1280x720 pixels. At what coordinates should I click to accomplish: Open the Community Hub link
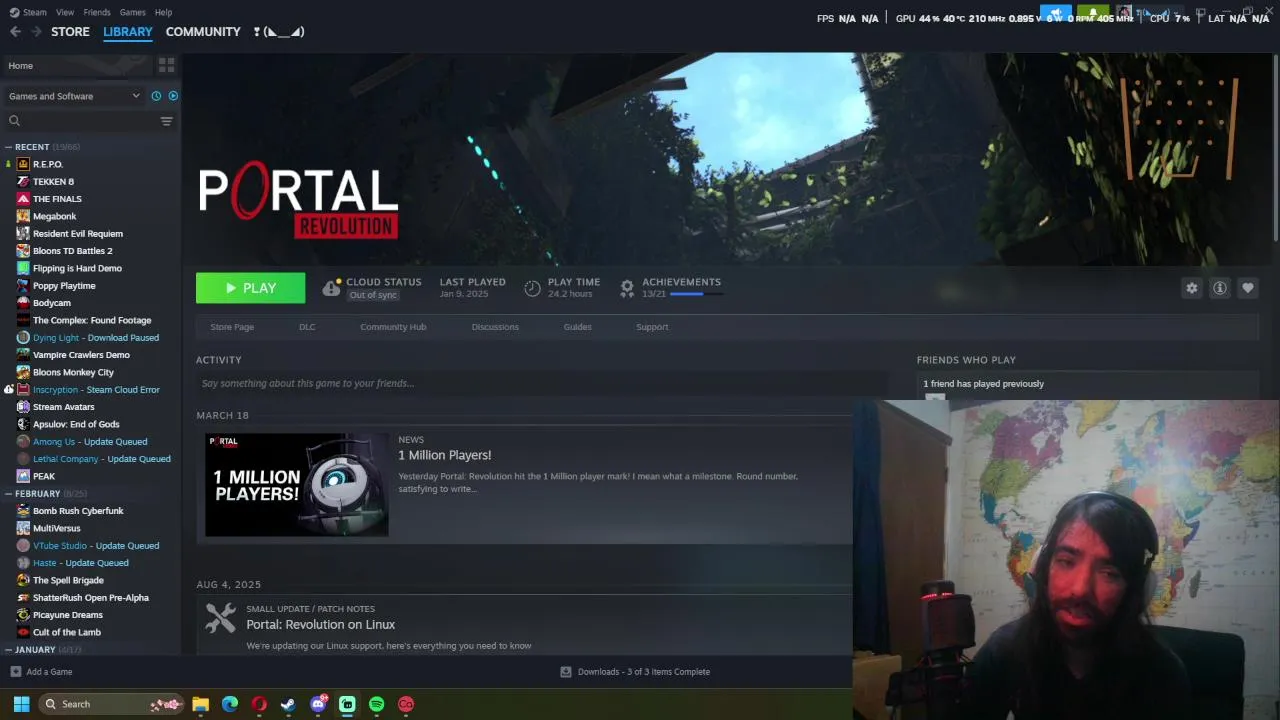[393, 327]
